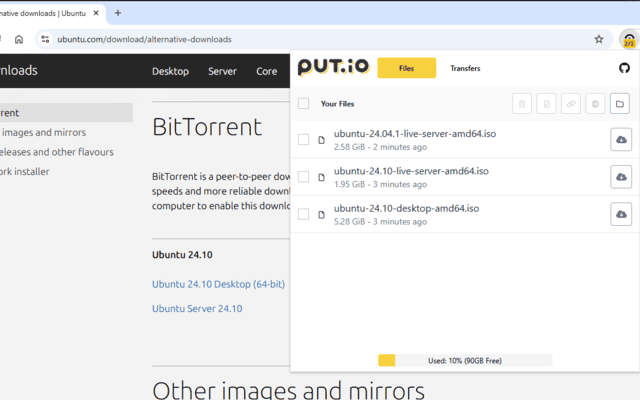Open the Ubuntu 24.10 Desktop (64-bit) torrent link
The height and width of the screenshot is (400, 640).
coord(218,284)
